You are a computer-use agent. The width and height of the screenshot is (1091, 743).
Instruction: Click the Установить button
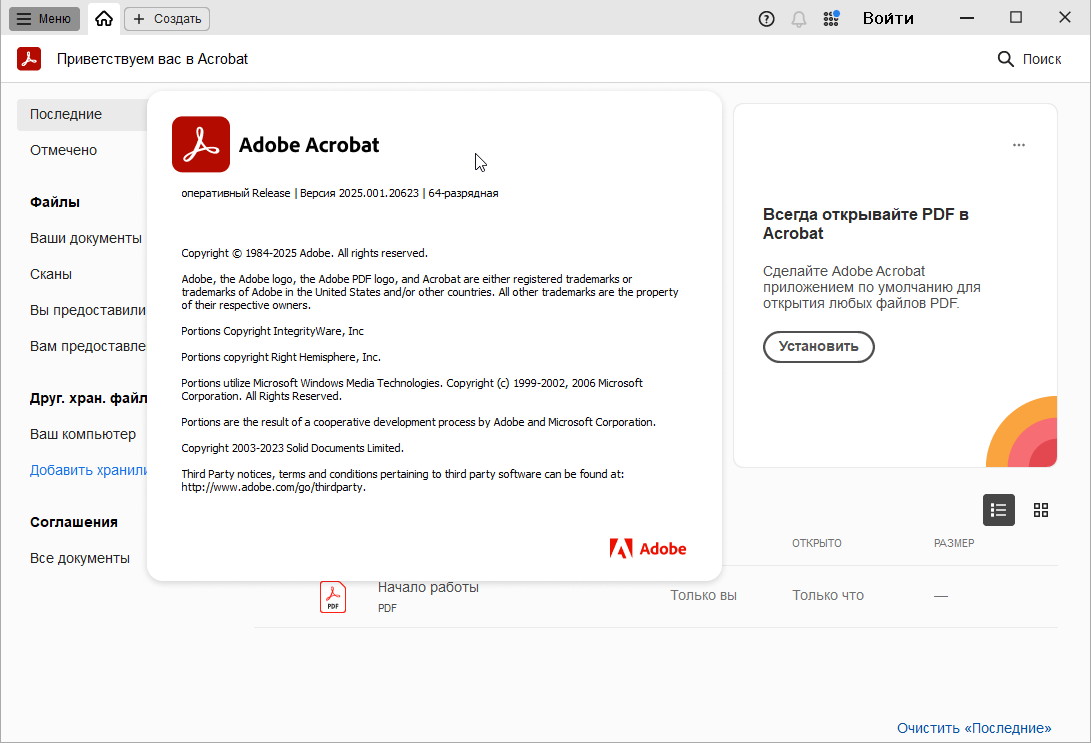pyautogui.click(x=818, y=346)
